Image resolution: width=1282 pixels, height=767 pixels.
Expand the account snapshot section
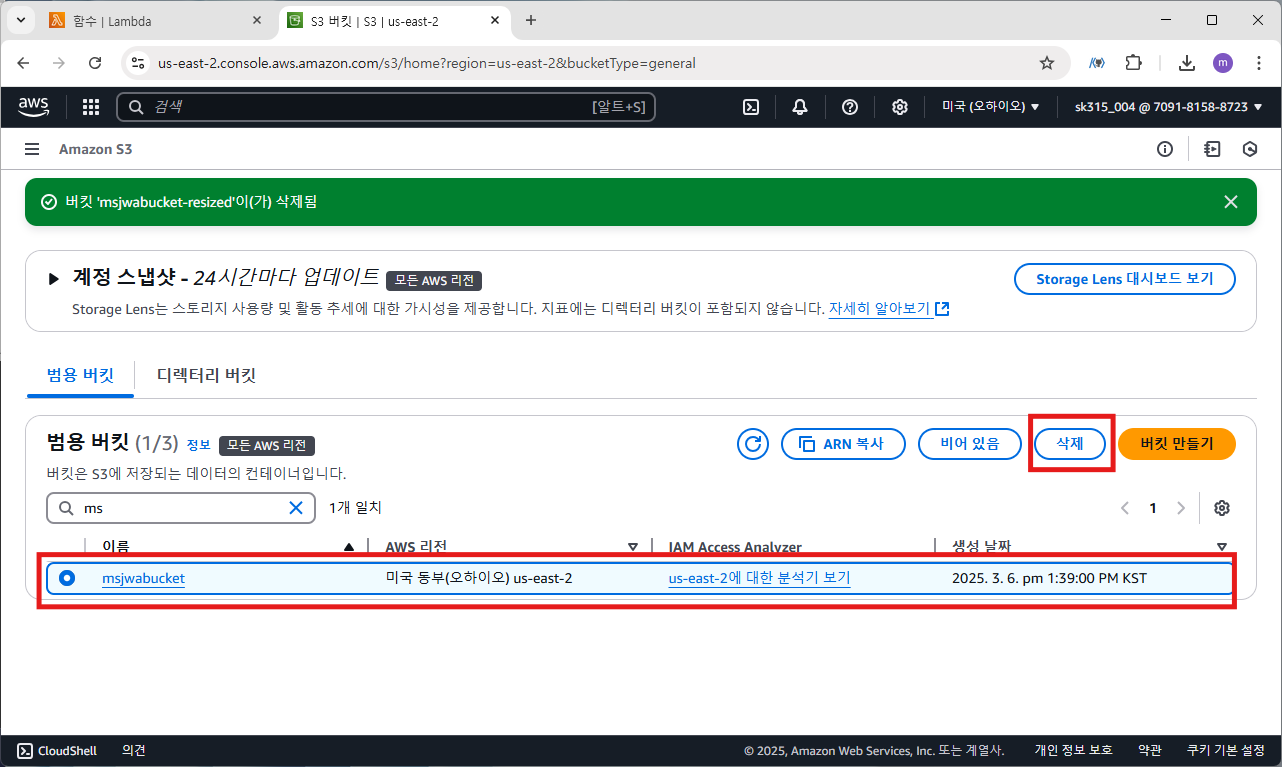pyautogui.click(x=54, y=279)
